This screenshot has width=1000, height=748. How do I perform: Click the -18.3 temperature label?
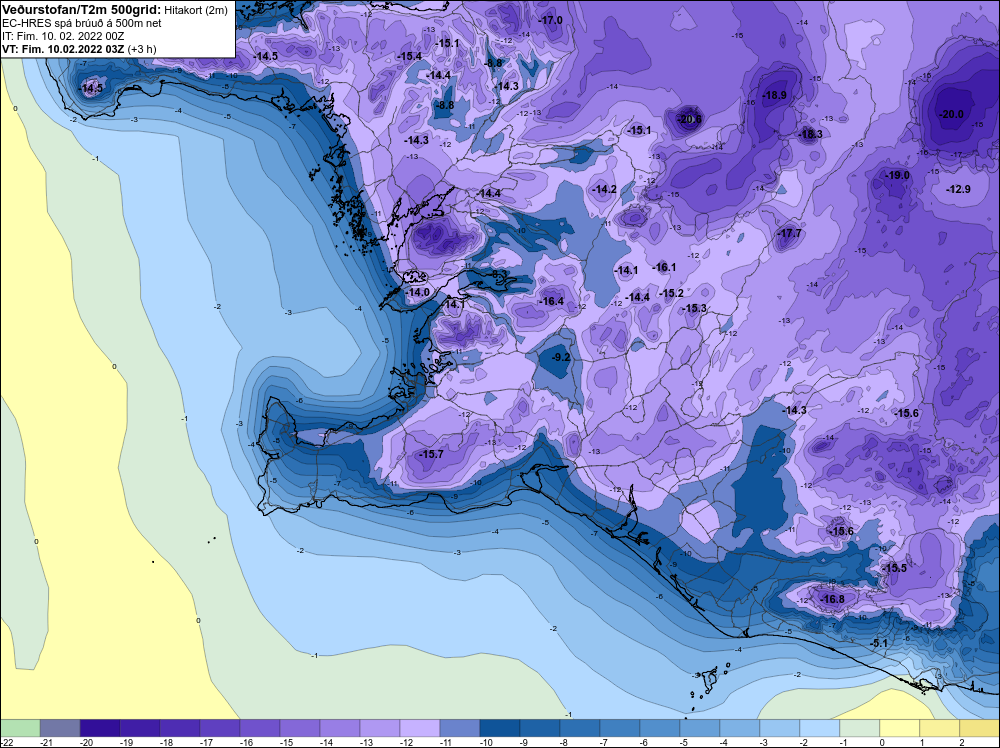tap(811, 134)
